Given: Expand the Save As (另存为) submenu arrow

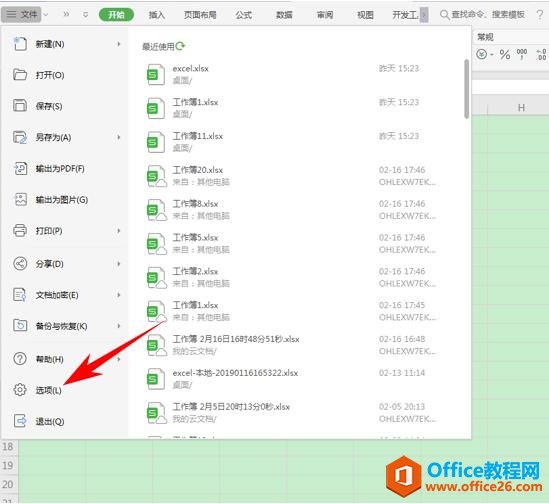Looking at the screenshot, I should point(119,137).
